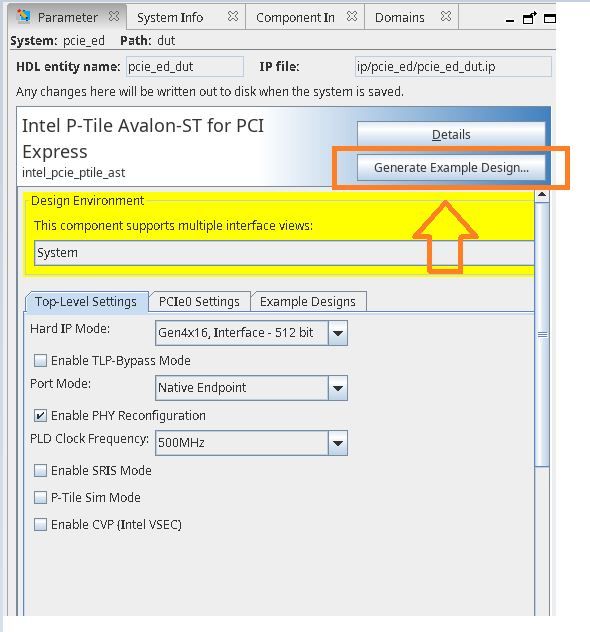Check Enable CVP (Intel VSEC)
The height and width of the screenshot is (632, 590).
pyautogui.click(x=40, y=524)
